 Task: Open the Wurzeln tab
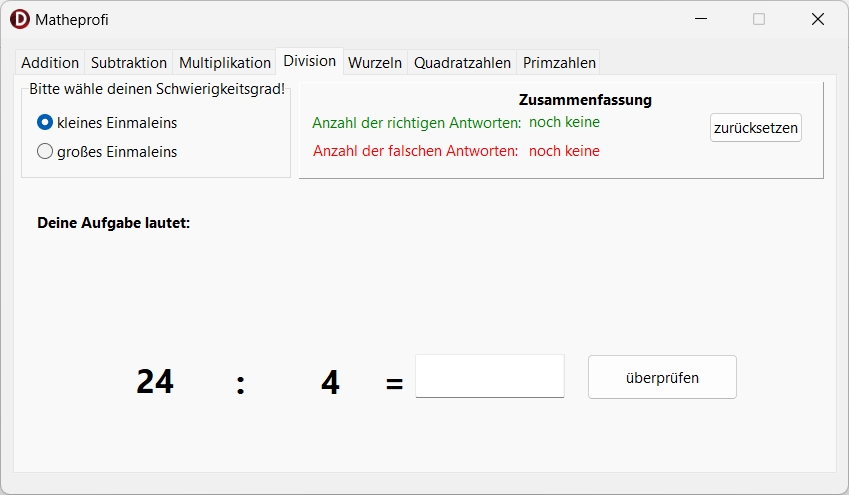coord(375,62)
